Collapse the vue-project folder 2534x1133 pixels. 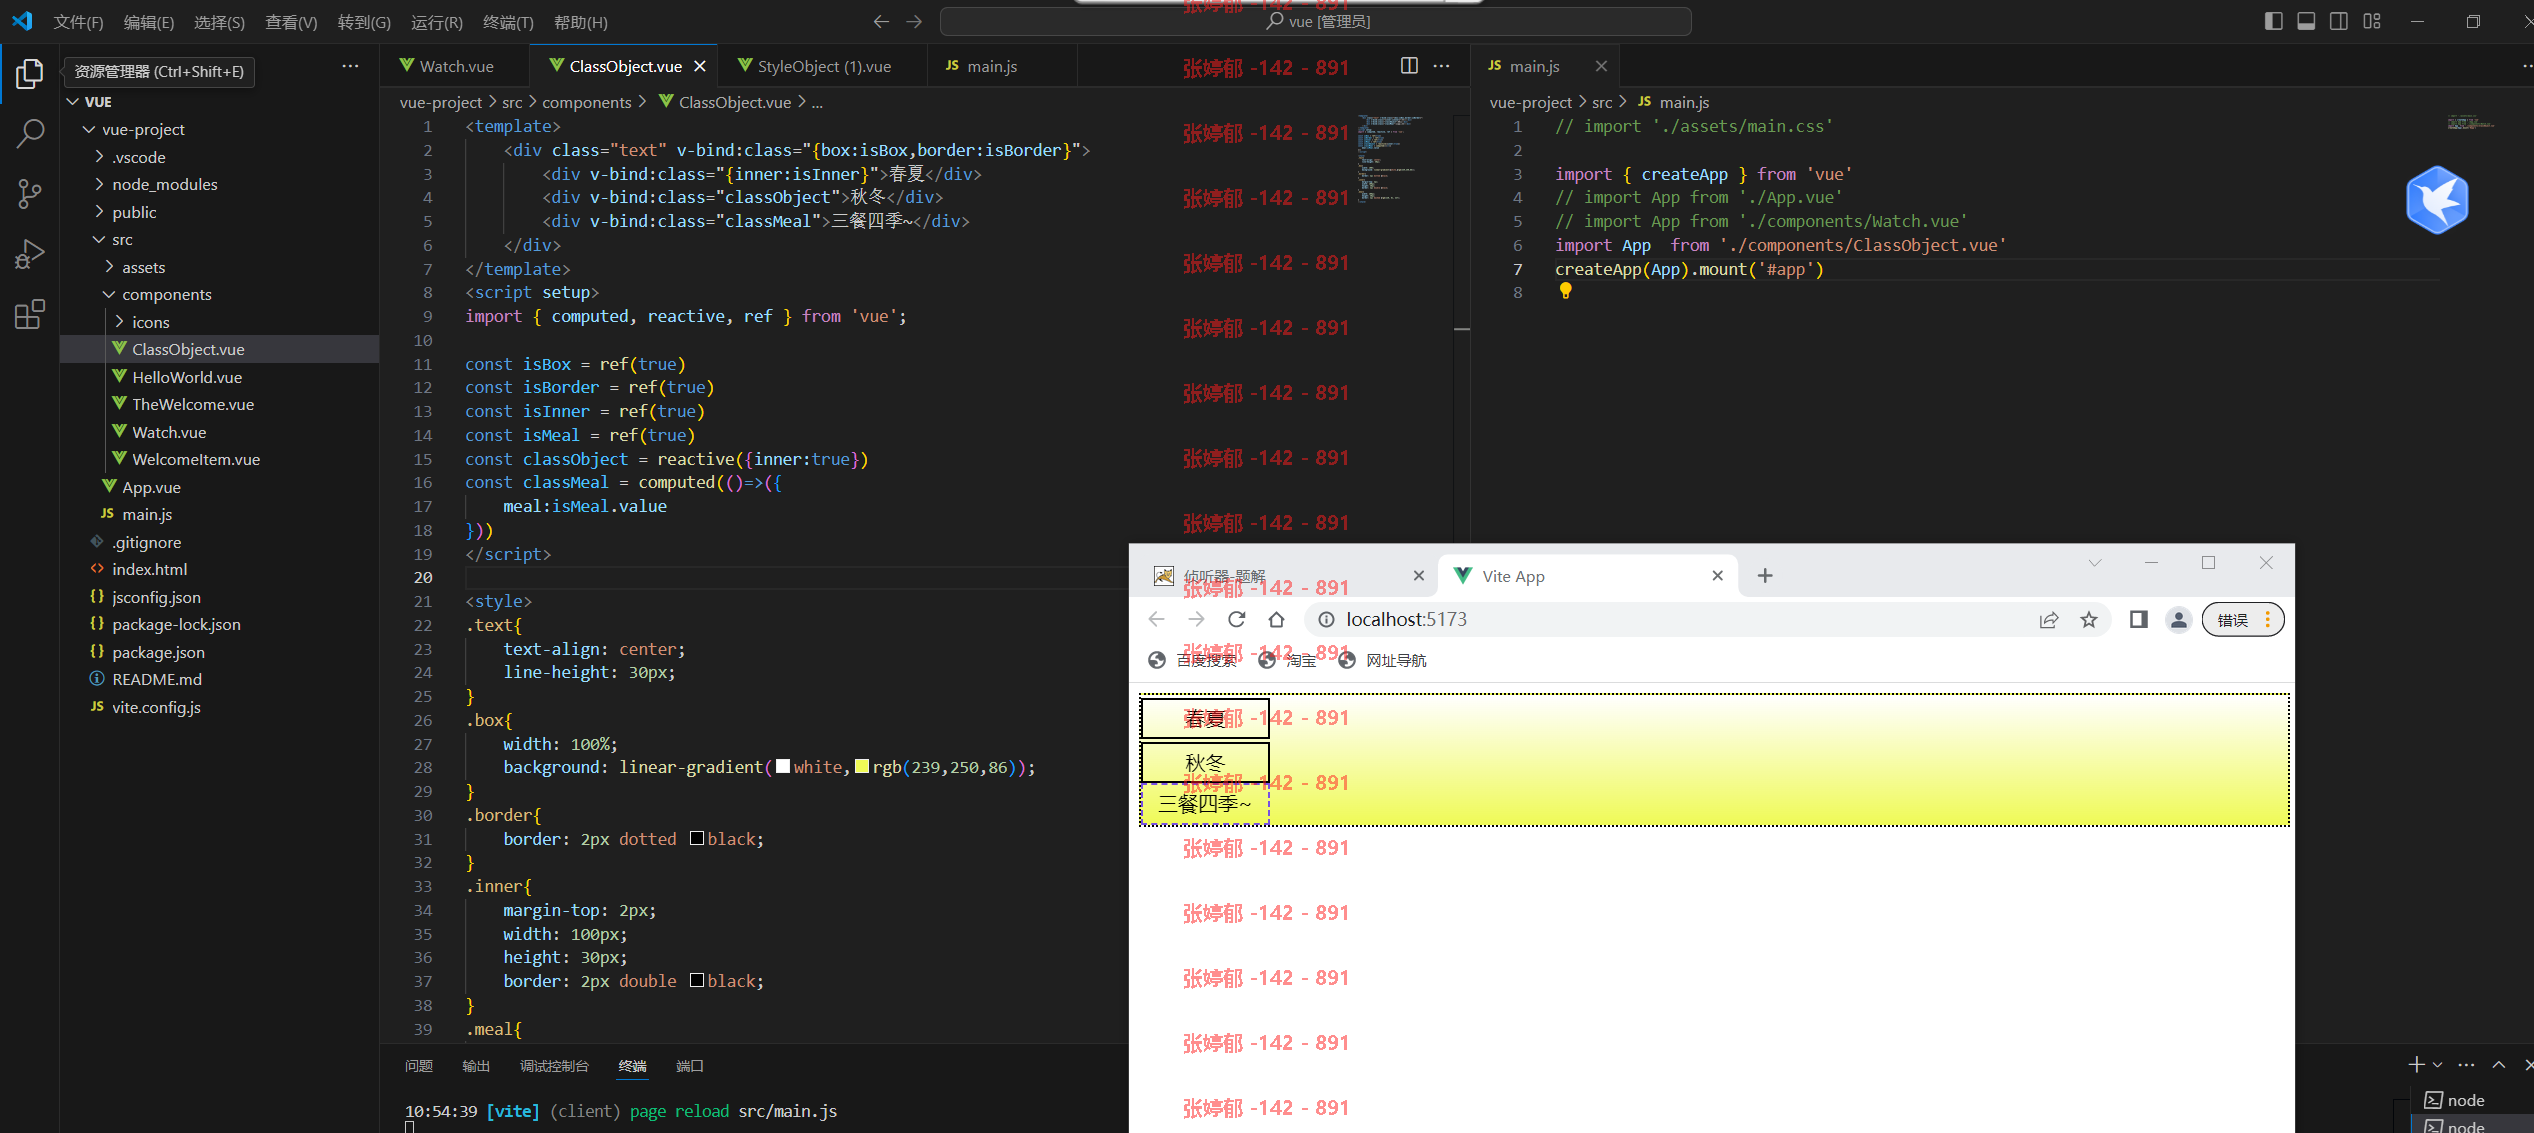tap(89, 129)
